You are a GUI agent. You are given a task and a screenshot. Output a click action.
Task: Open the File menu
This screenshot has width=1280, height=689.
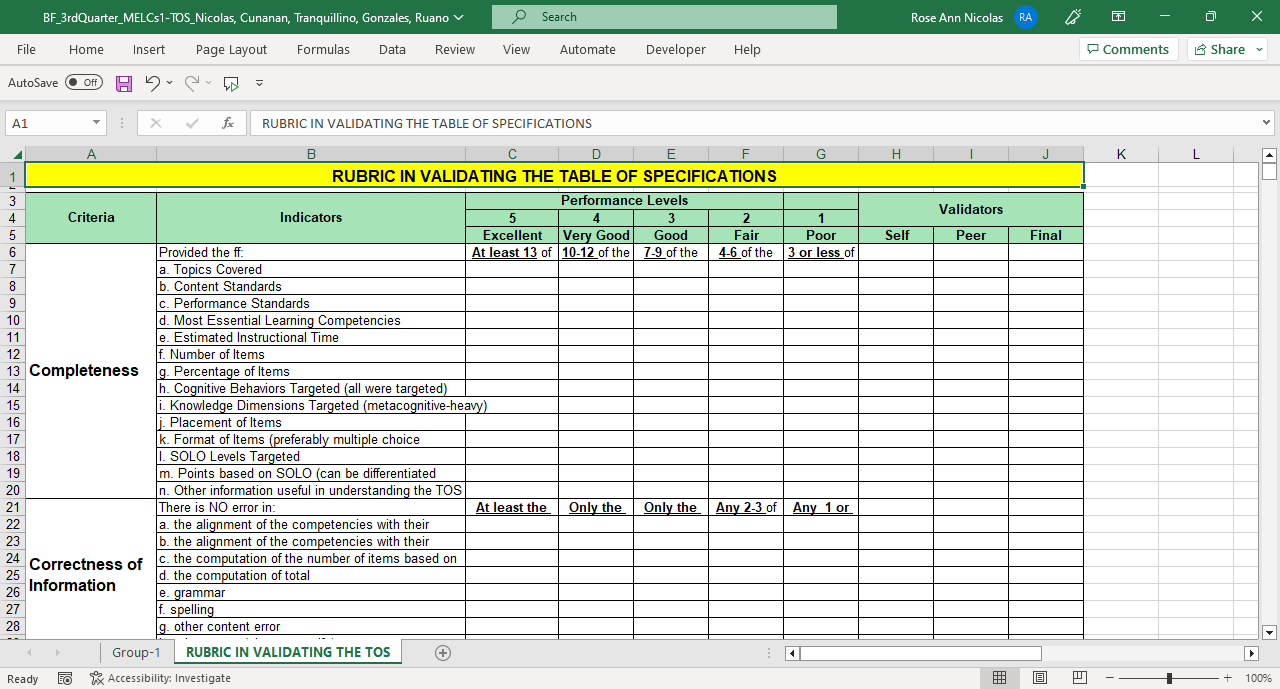tap(26, 49)
